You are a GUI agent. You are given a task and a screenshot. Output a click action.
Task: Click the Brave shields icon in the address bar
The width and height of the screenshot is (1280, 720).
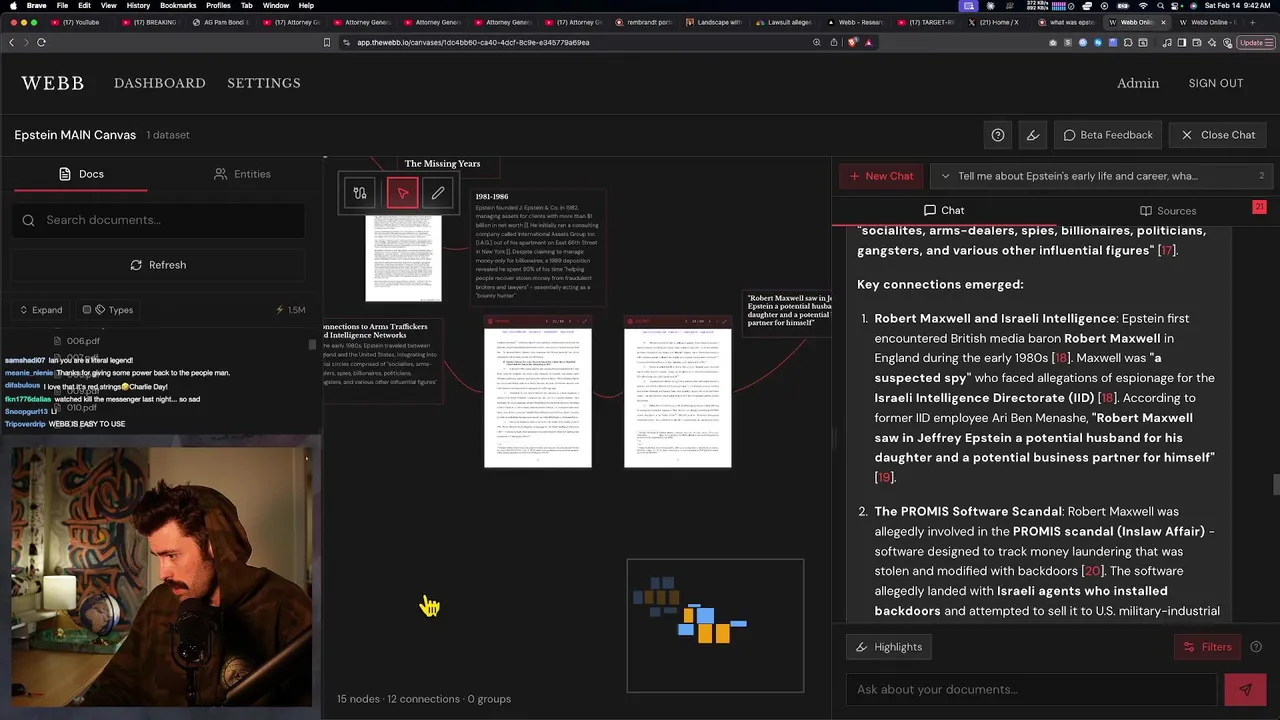click(852, 42)
